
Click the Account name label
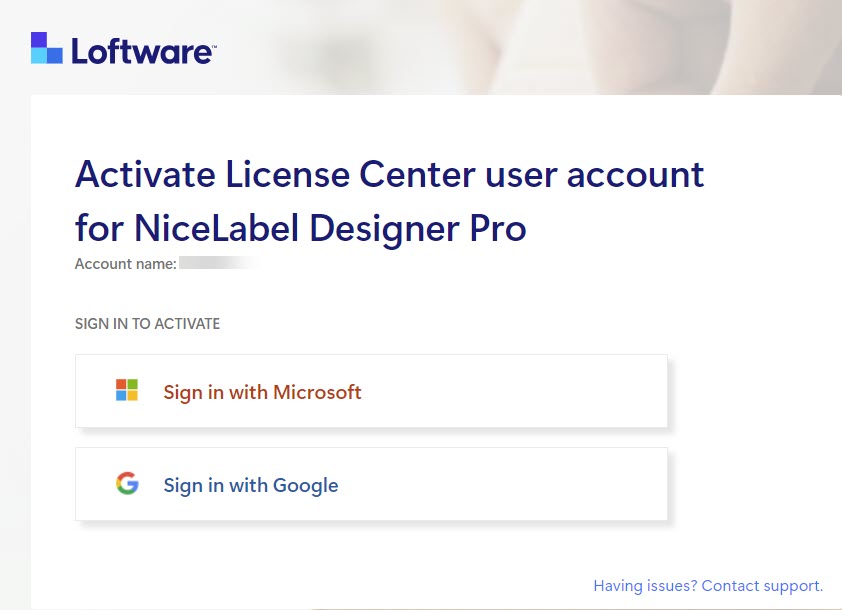click(x=126, y=264)
